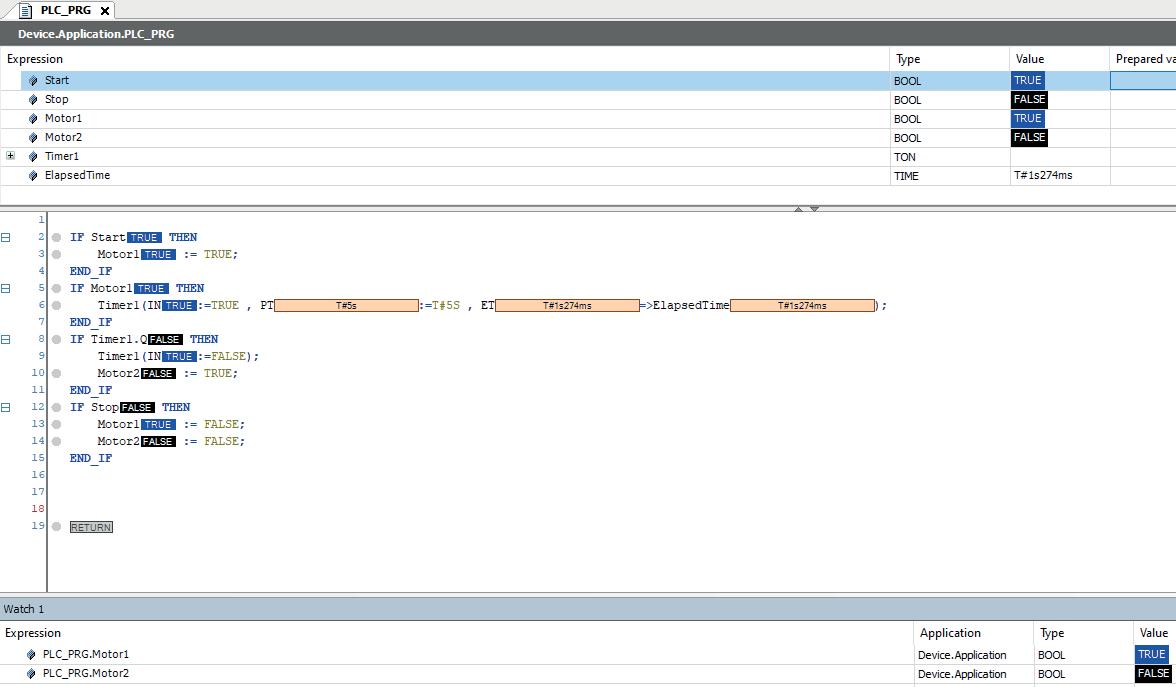Click the ElapsedTime value T#1s274ms
This screenshot has width=1176, height=687.
[x=1043, y=175]
